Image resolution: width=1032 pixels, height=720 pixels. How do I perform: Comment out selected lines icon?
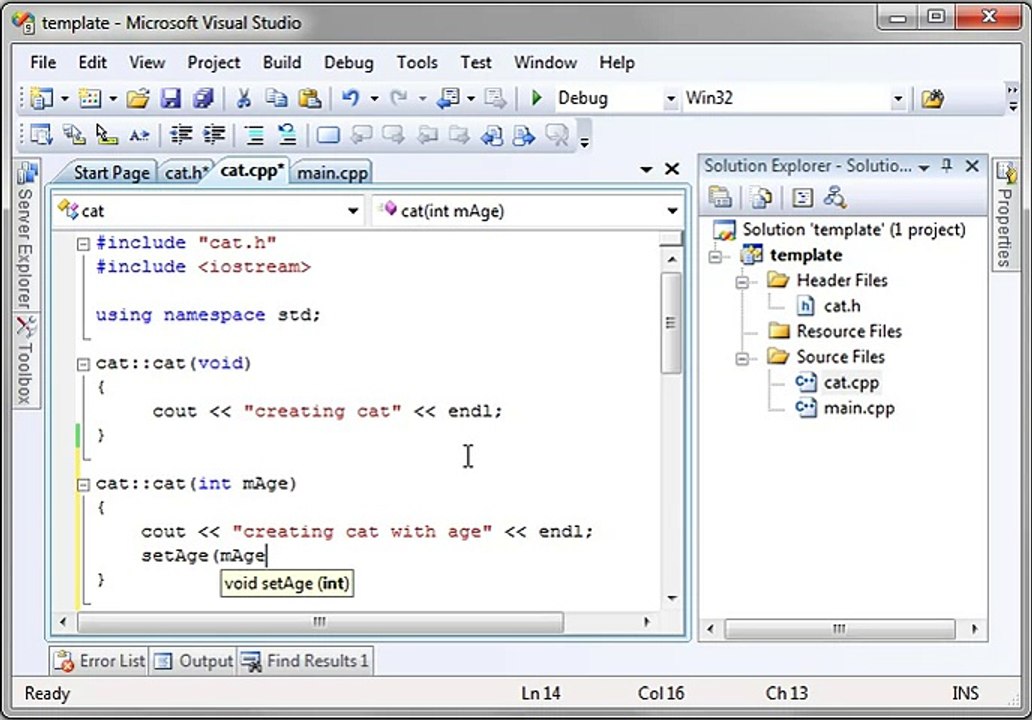pos(254,136)
